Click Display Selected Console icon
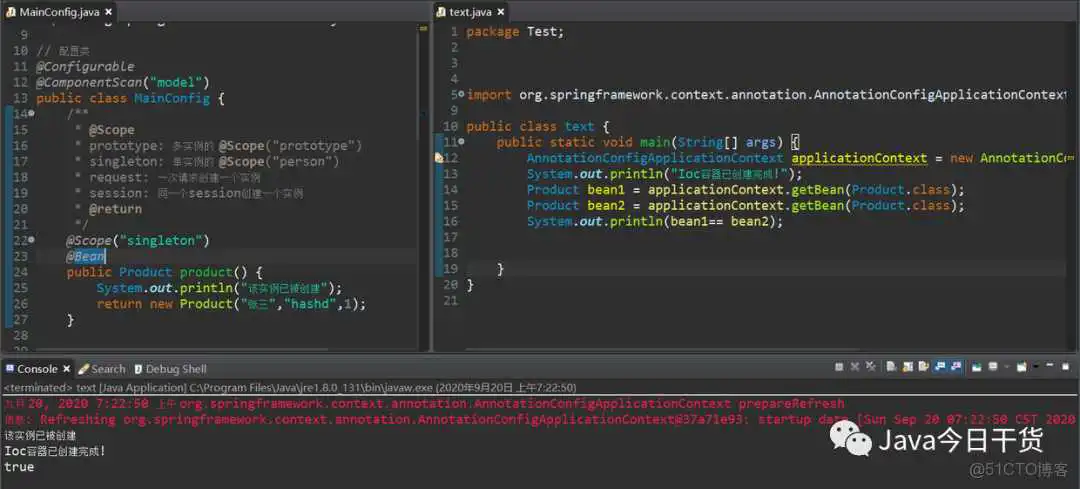Viewport: 1080px width, 489px height. (993, 367)
